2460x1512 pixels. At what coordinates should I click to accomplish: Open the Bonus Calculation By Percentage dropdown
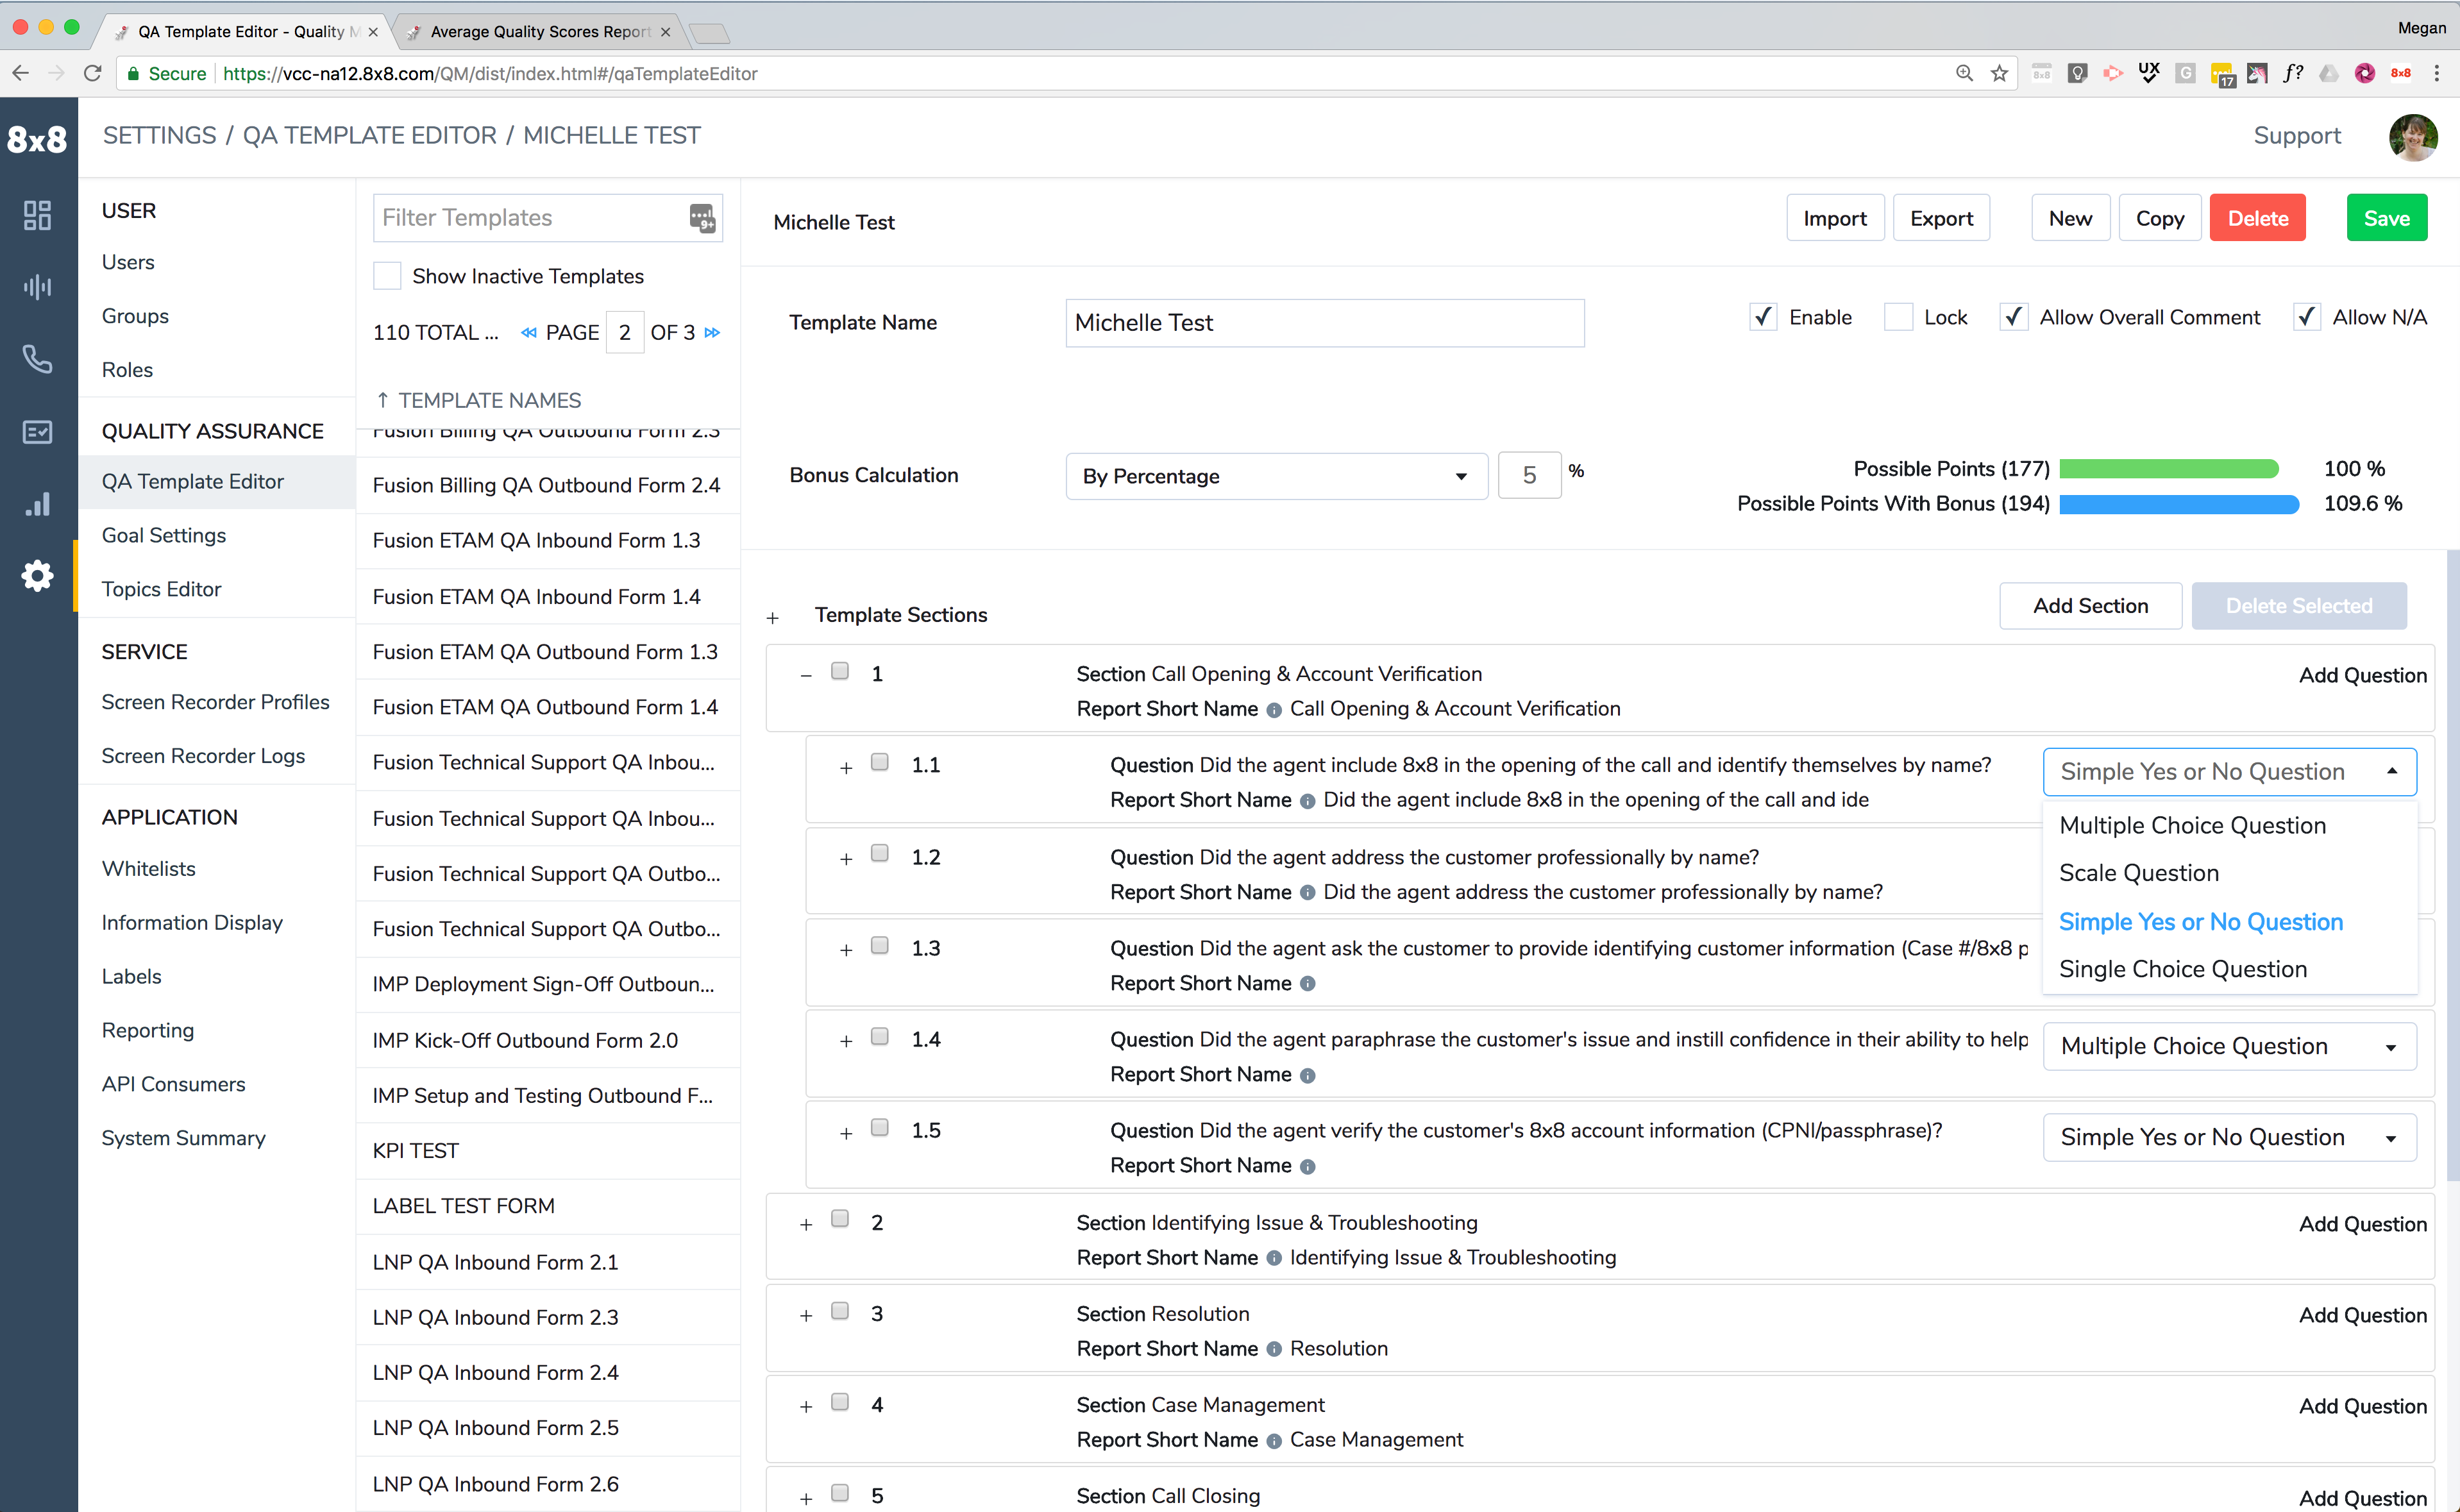tap(1276, 476)
